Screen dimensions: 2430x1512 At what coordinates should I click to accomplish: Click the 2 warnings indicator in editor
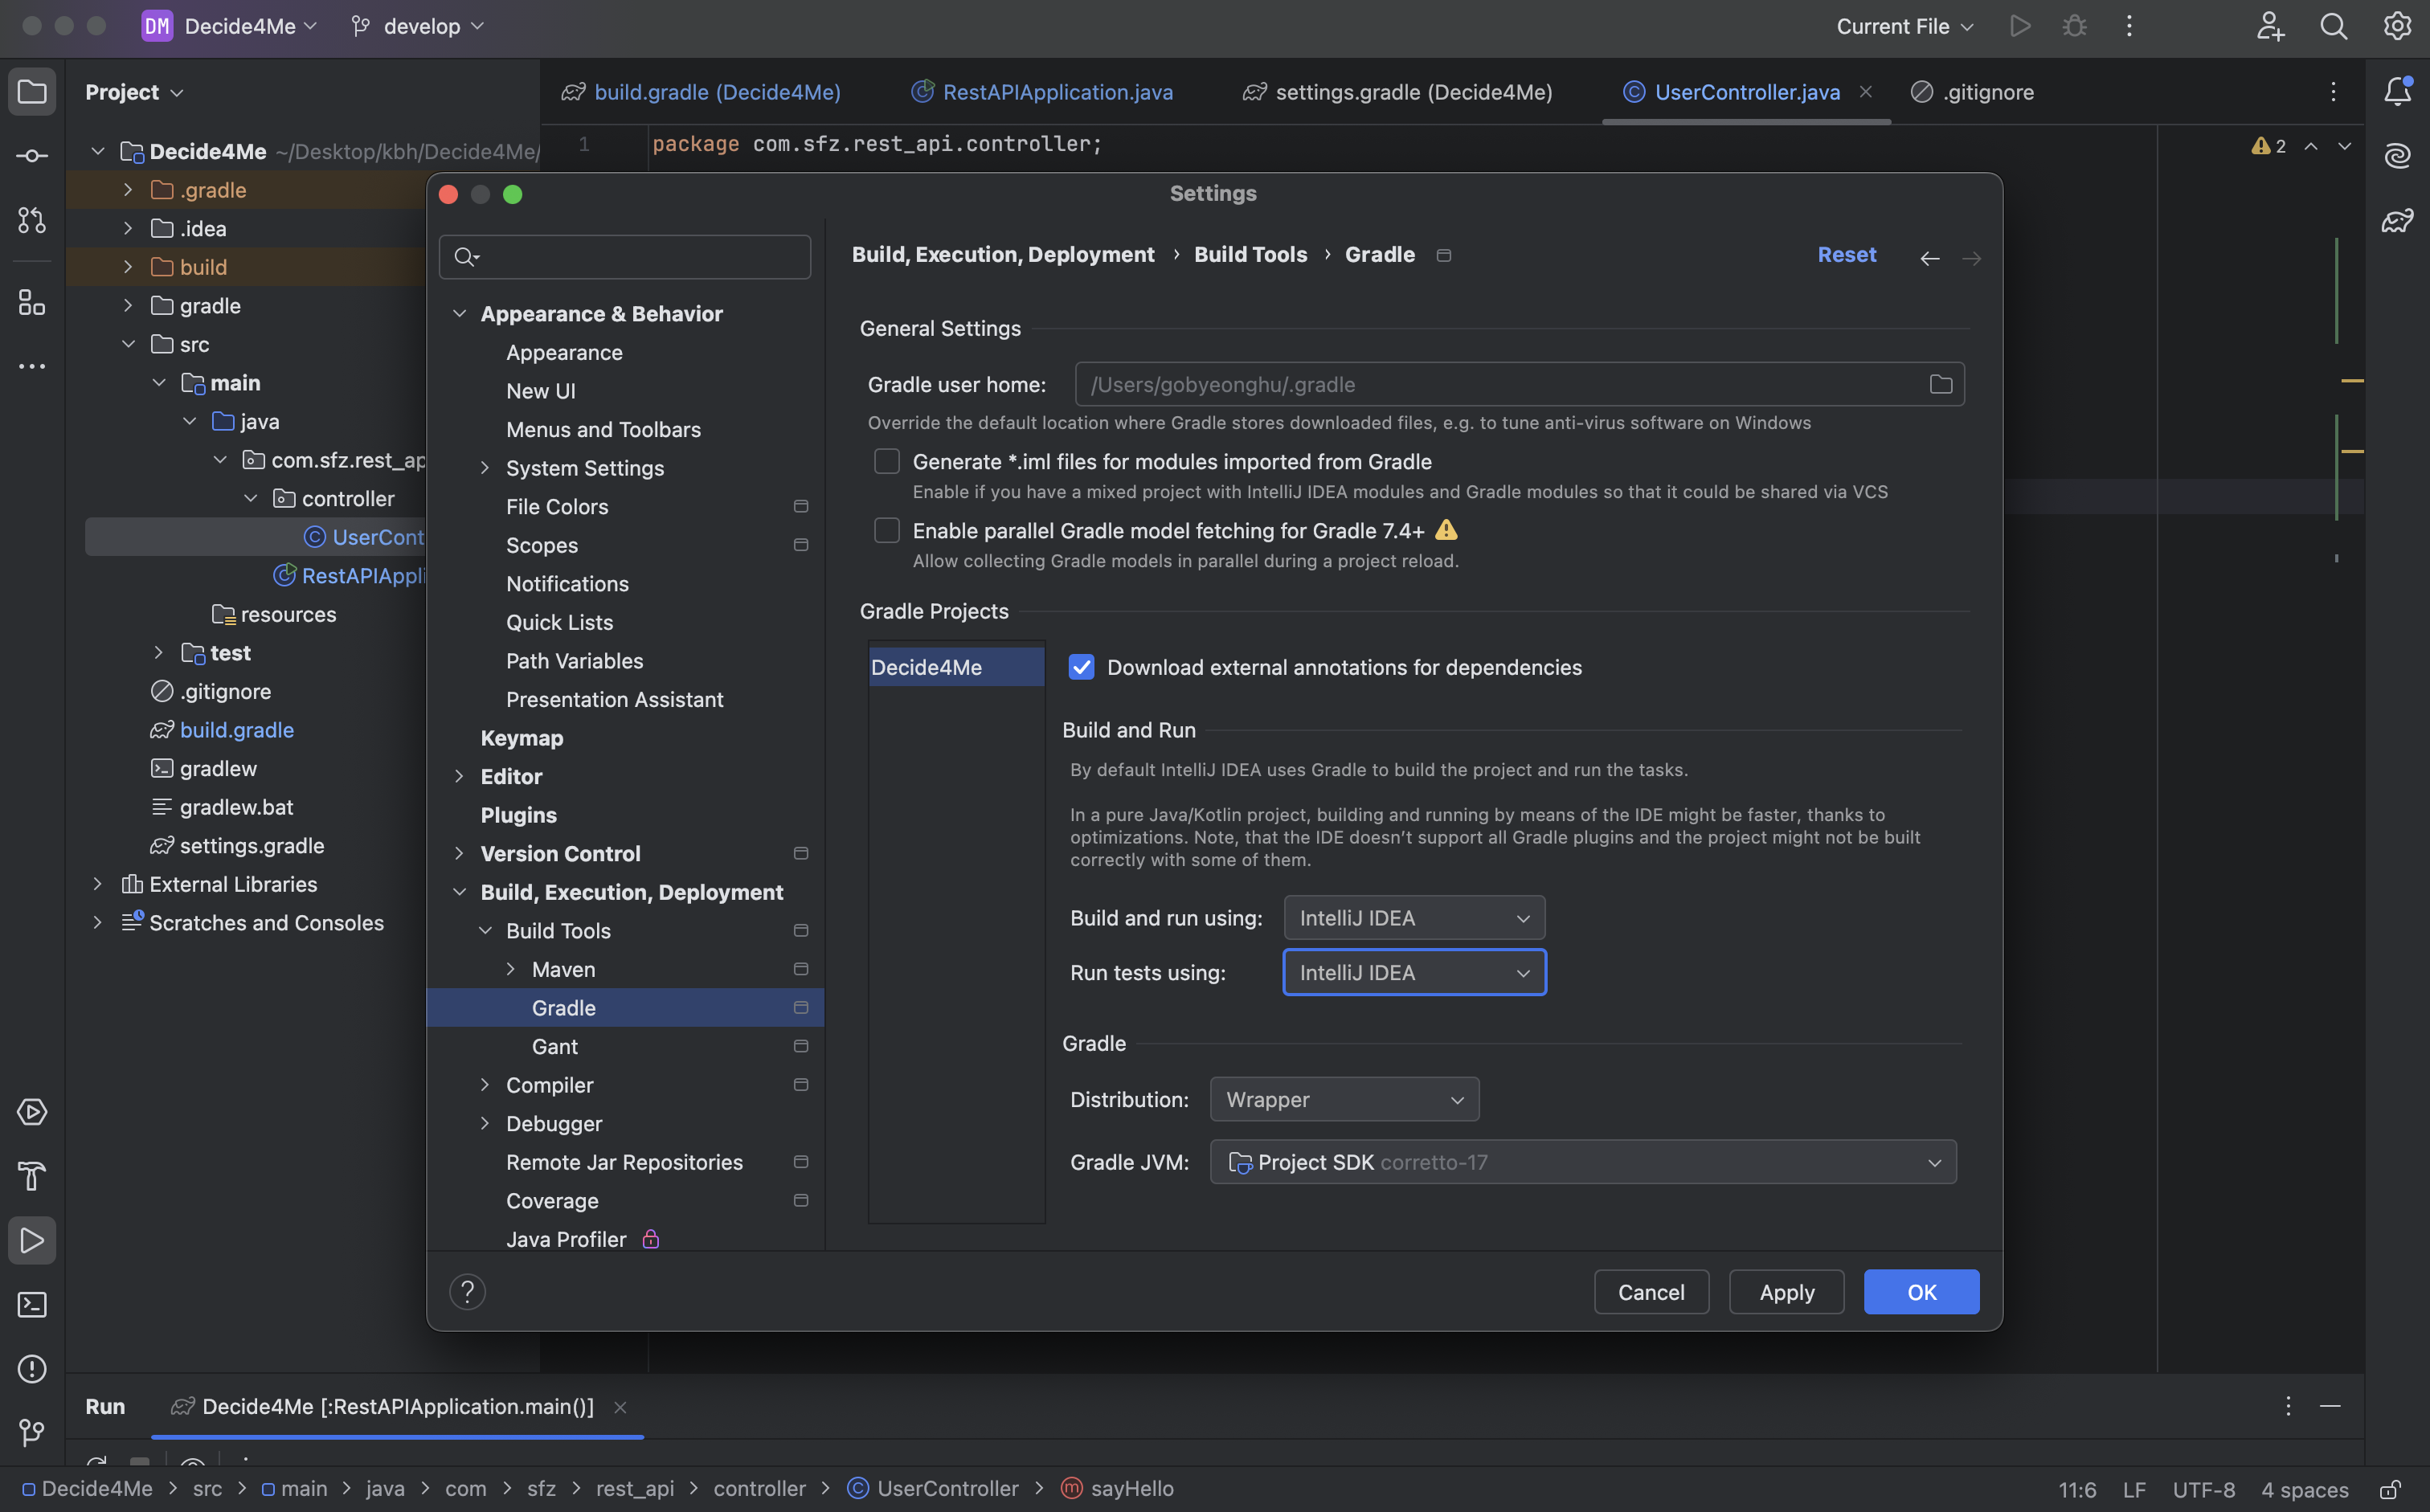coord(2268,146)
